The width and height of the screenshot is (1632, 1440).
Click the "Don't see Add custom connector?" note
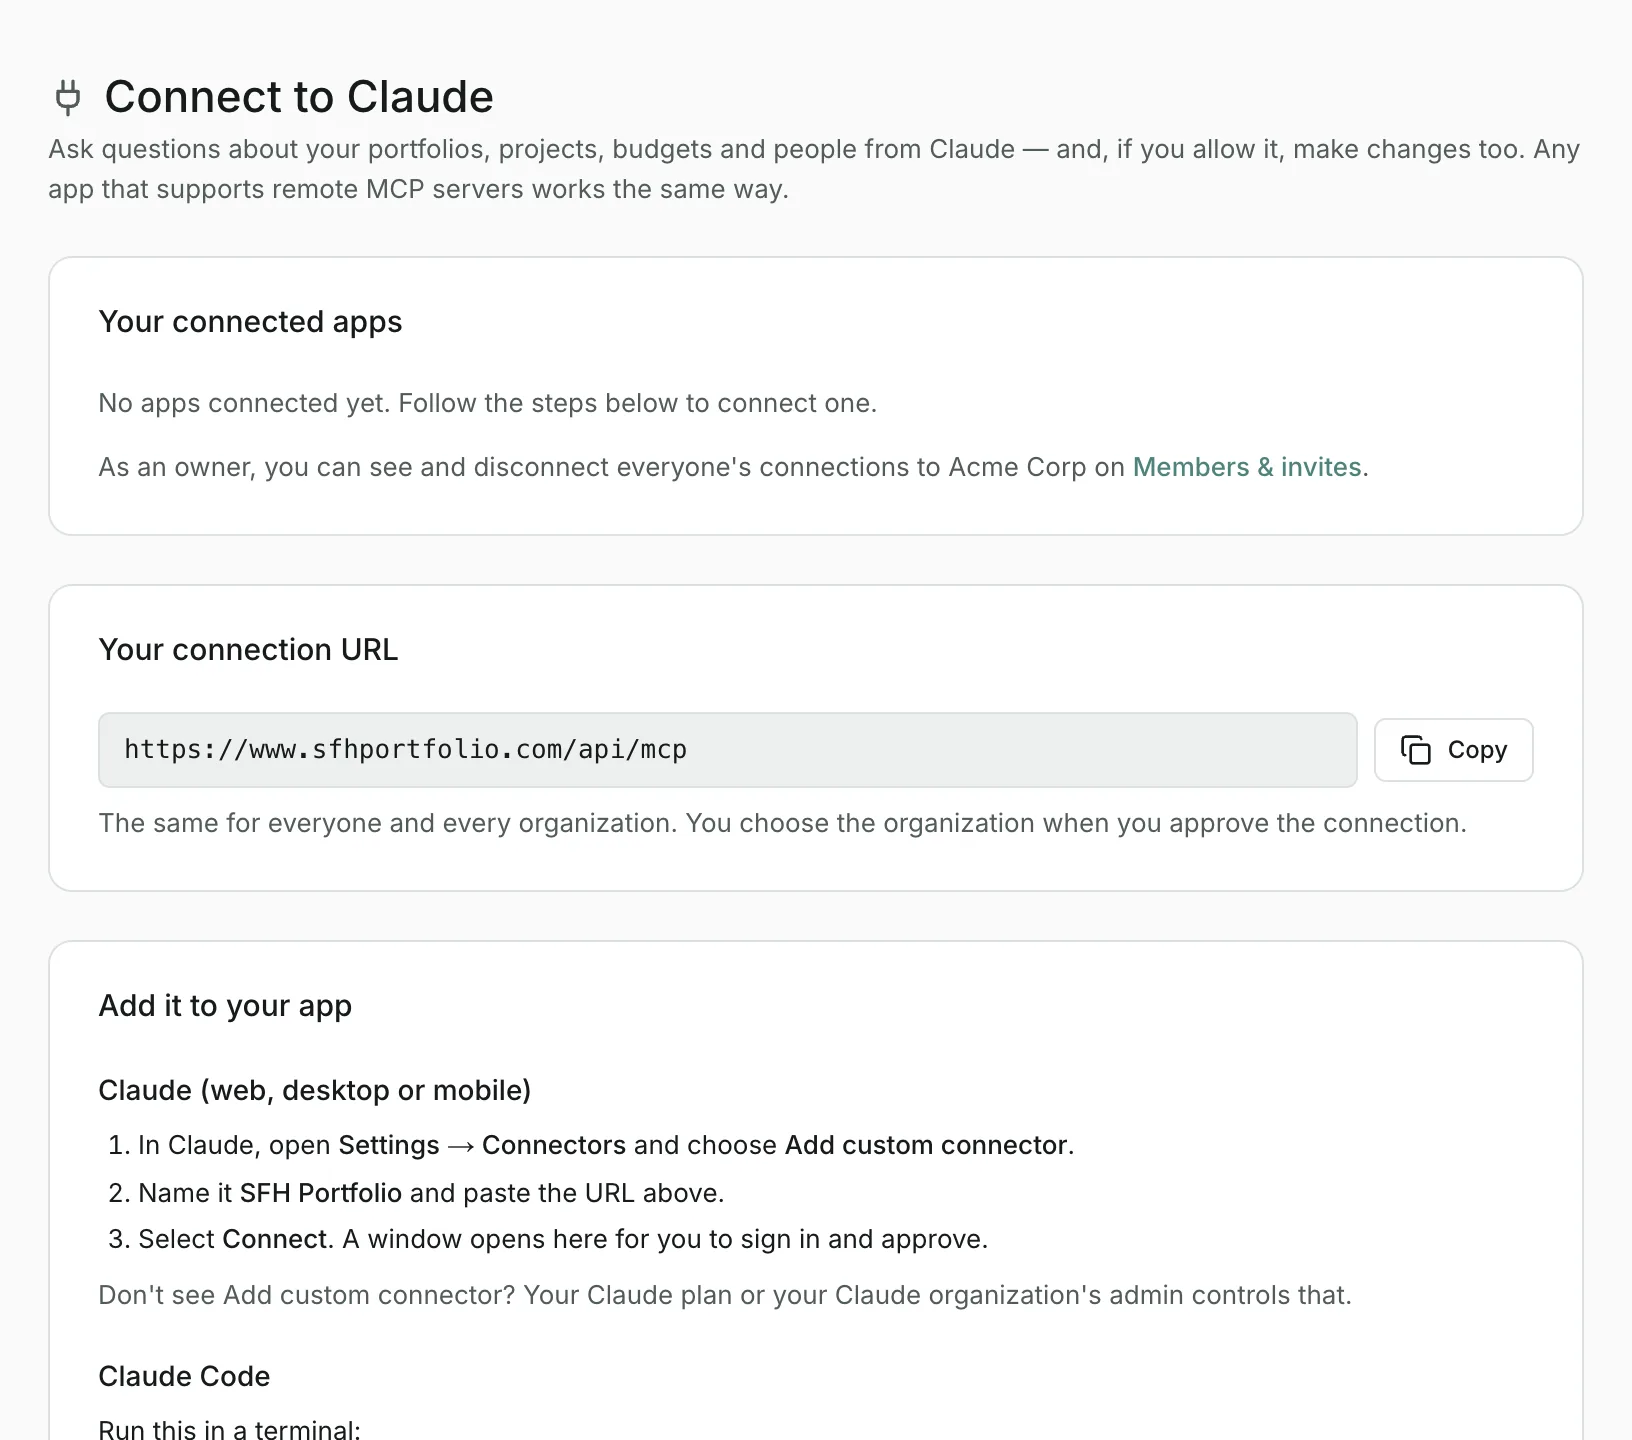coord(725,1295)
